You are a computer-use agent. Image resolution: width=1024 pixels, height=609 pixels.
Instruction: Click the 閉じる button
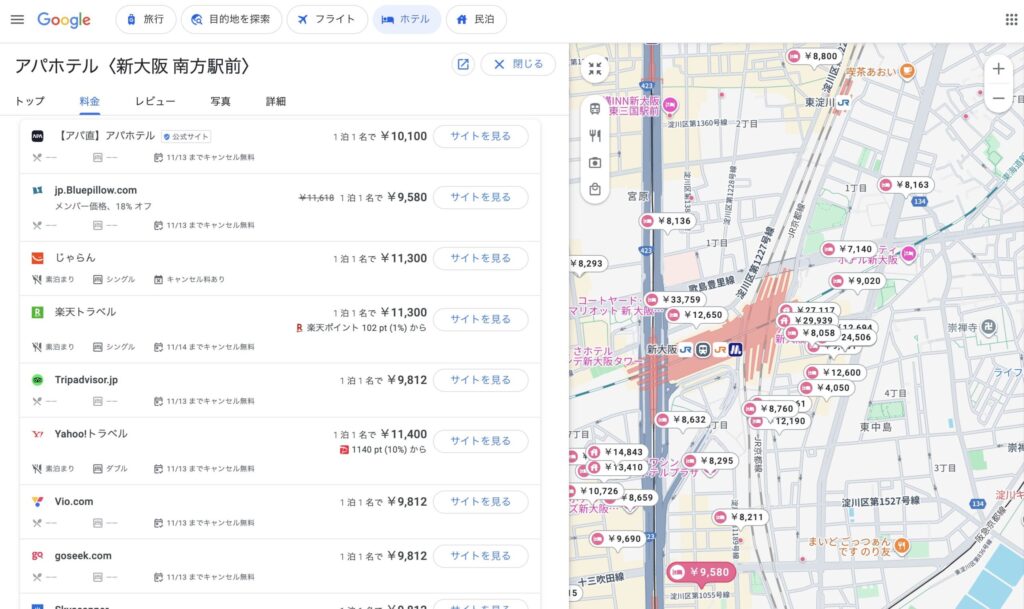[x=518, y=64]
